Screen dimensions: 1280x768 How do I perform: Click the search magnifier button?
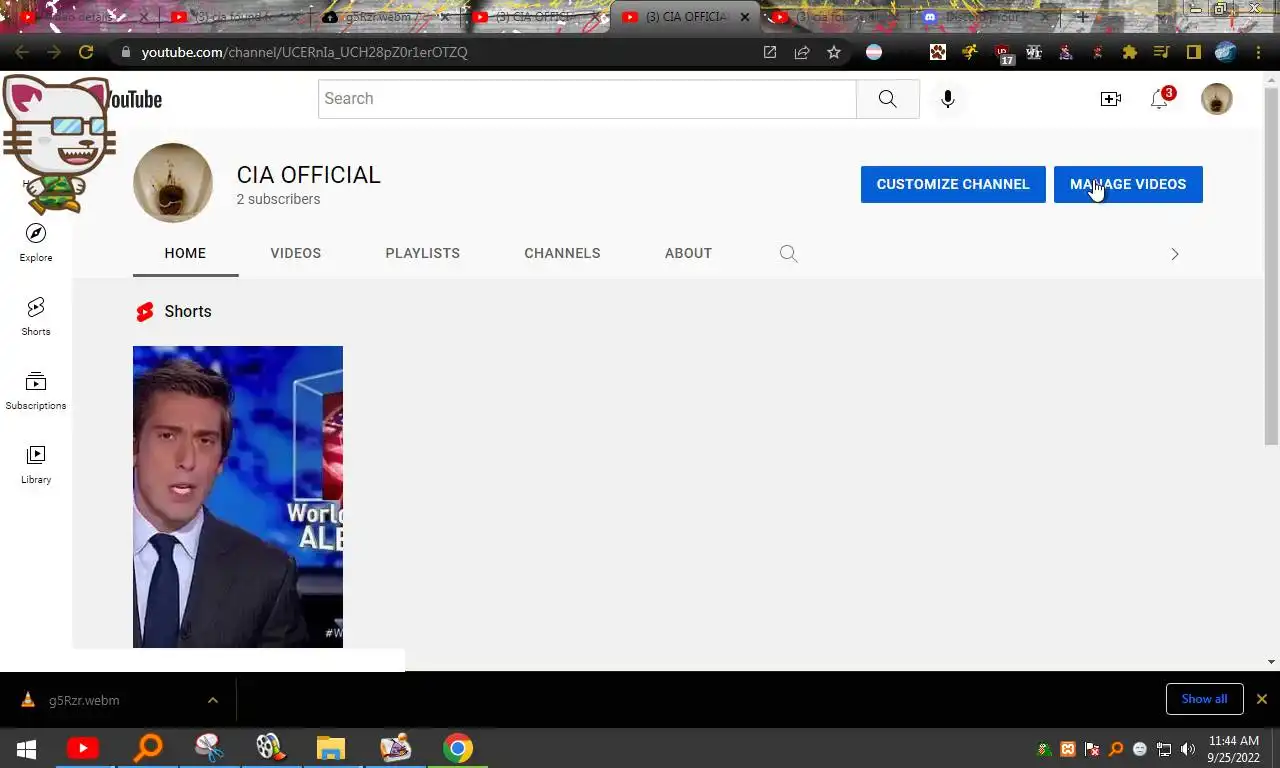[x=888, y=99]
